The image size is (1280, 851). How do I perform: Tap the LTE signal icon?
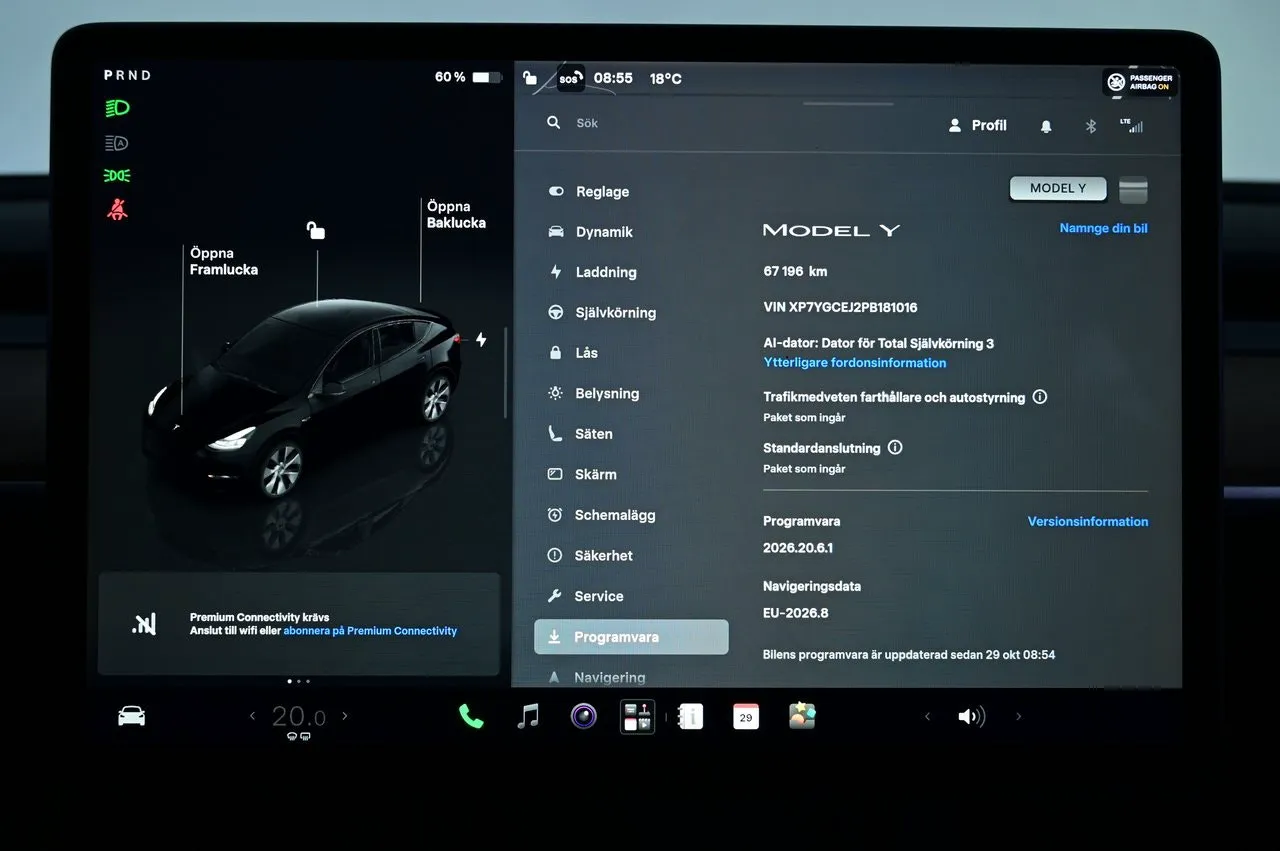(x=1132, y=126)
